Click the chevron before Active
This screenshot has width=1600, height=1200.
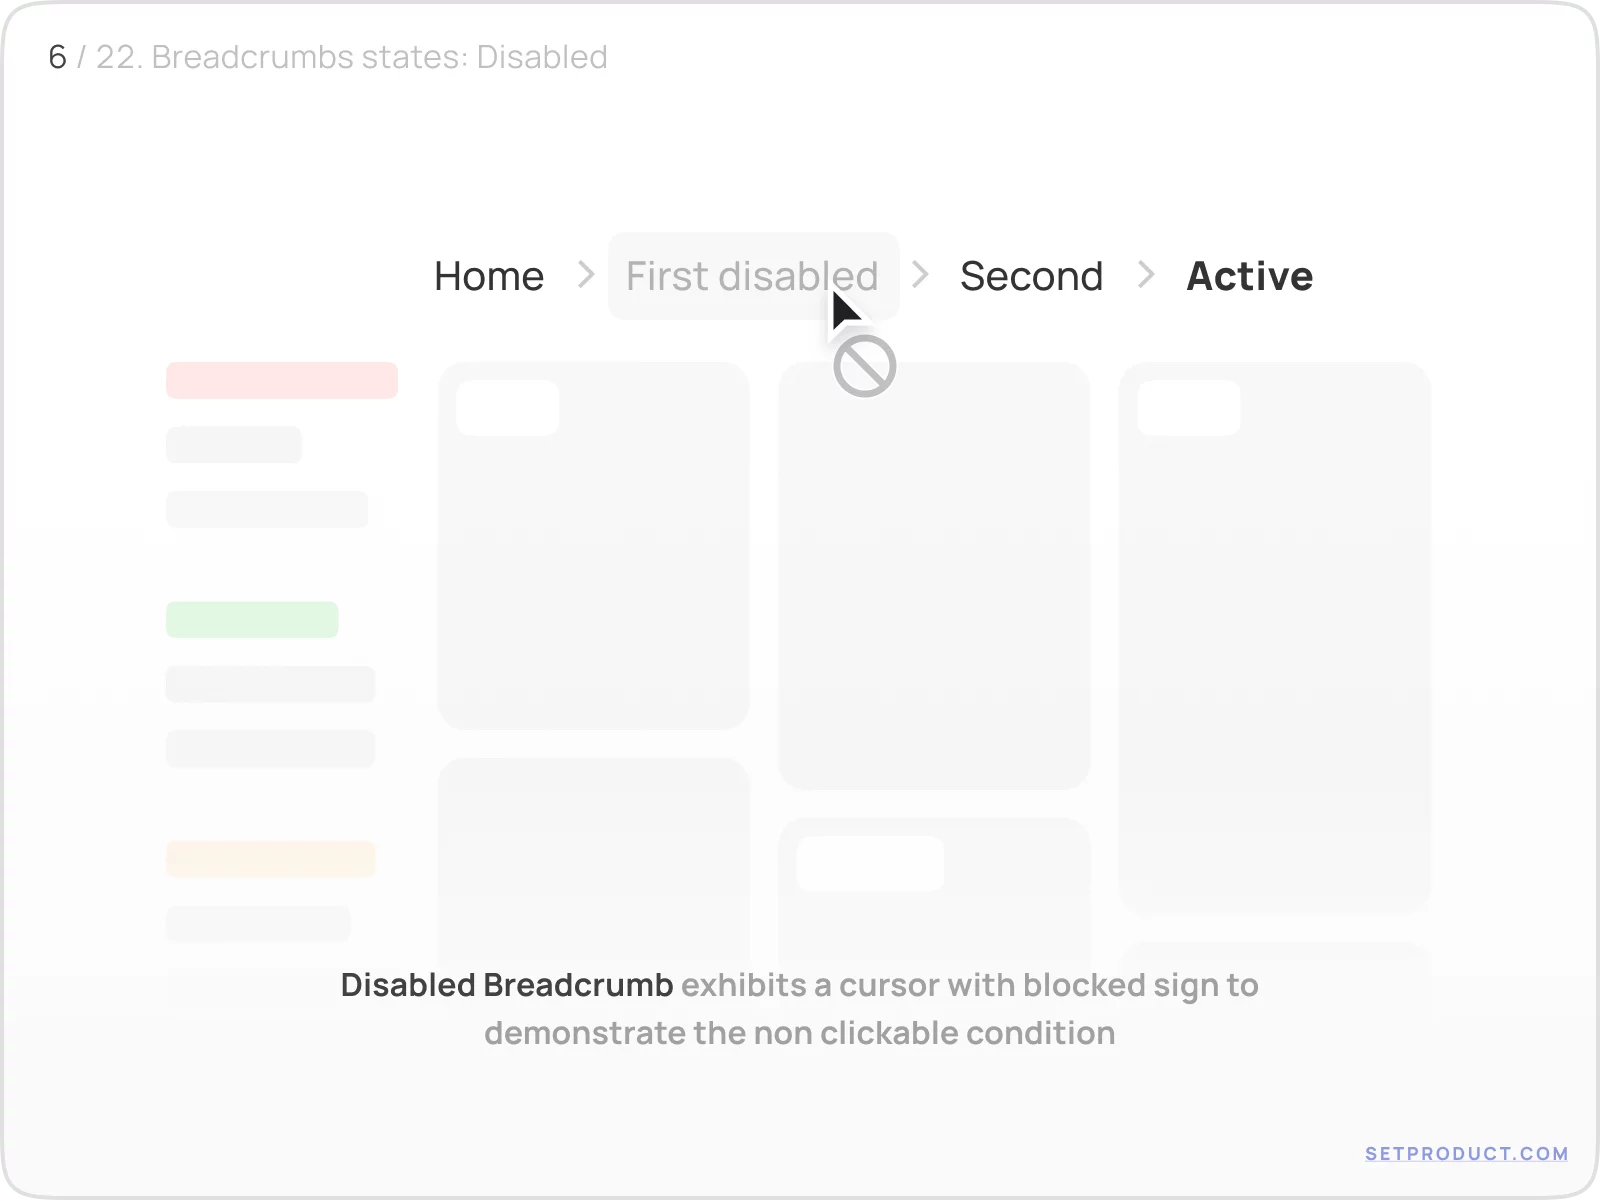pyautogui.click(x=1146, y=276)
